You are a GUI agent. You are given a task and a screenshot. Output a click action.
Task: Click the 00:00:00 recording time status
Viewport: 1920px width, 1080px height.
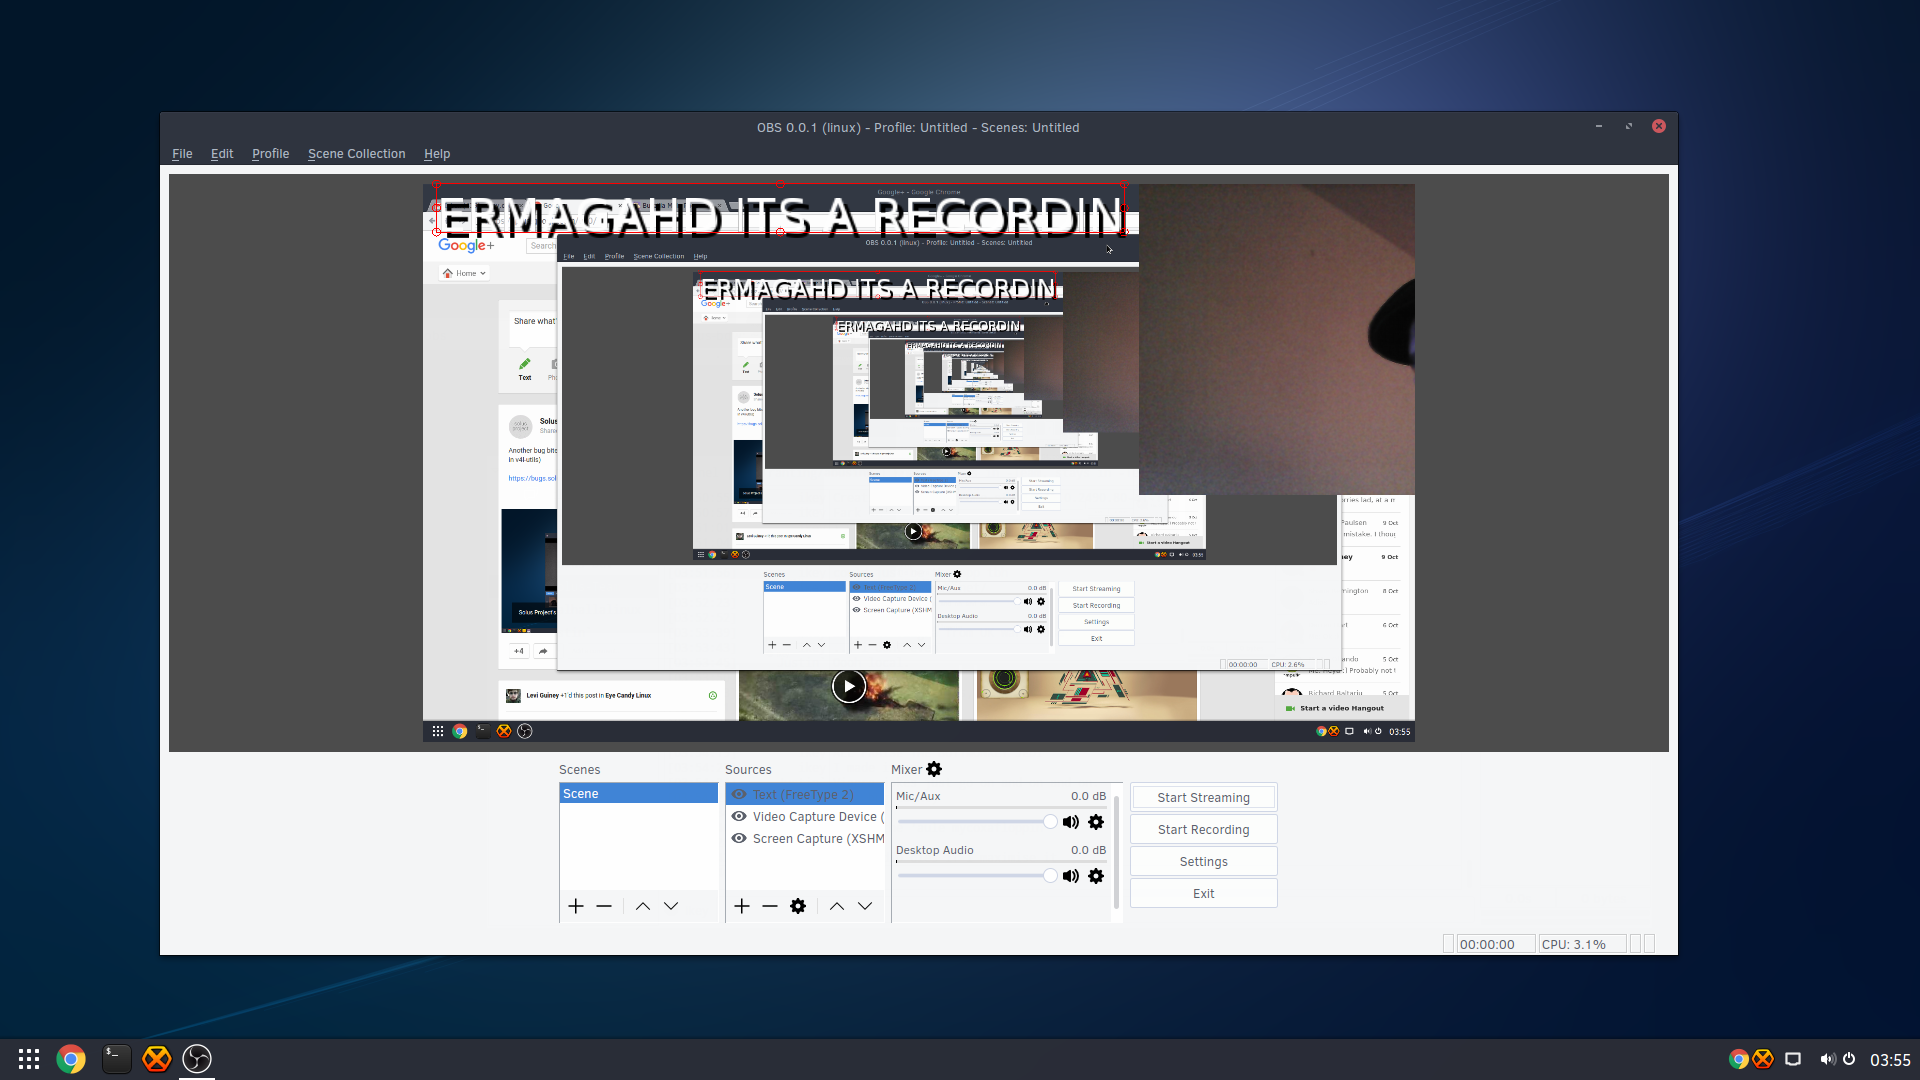(1495, 944)
